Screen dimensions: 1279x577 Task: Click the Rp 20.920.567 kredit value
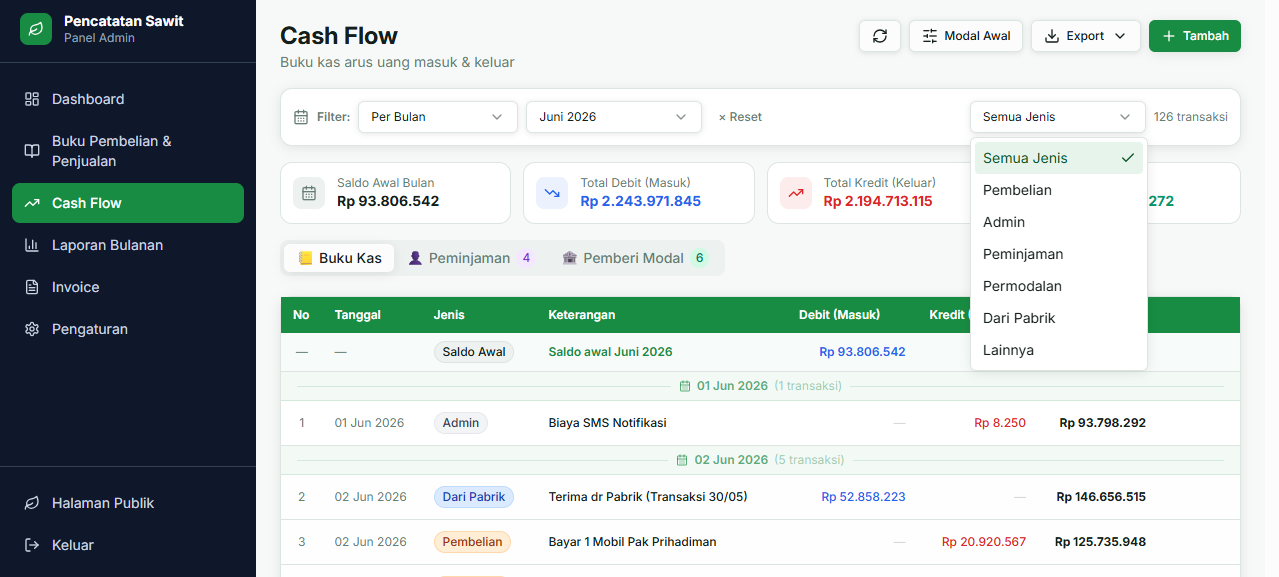click(x=984, y=542)
